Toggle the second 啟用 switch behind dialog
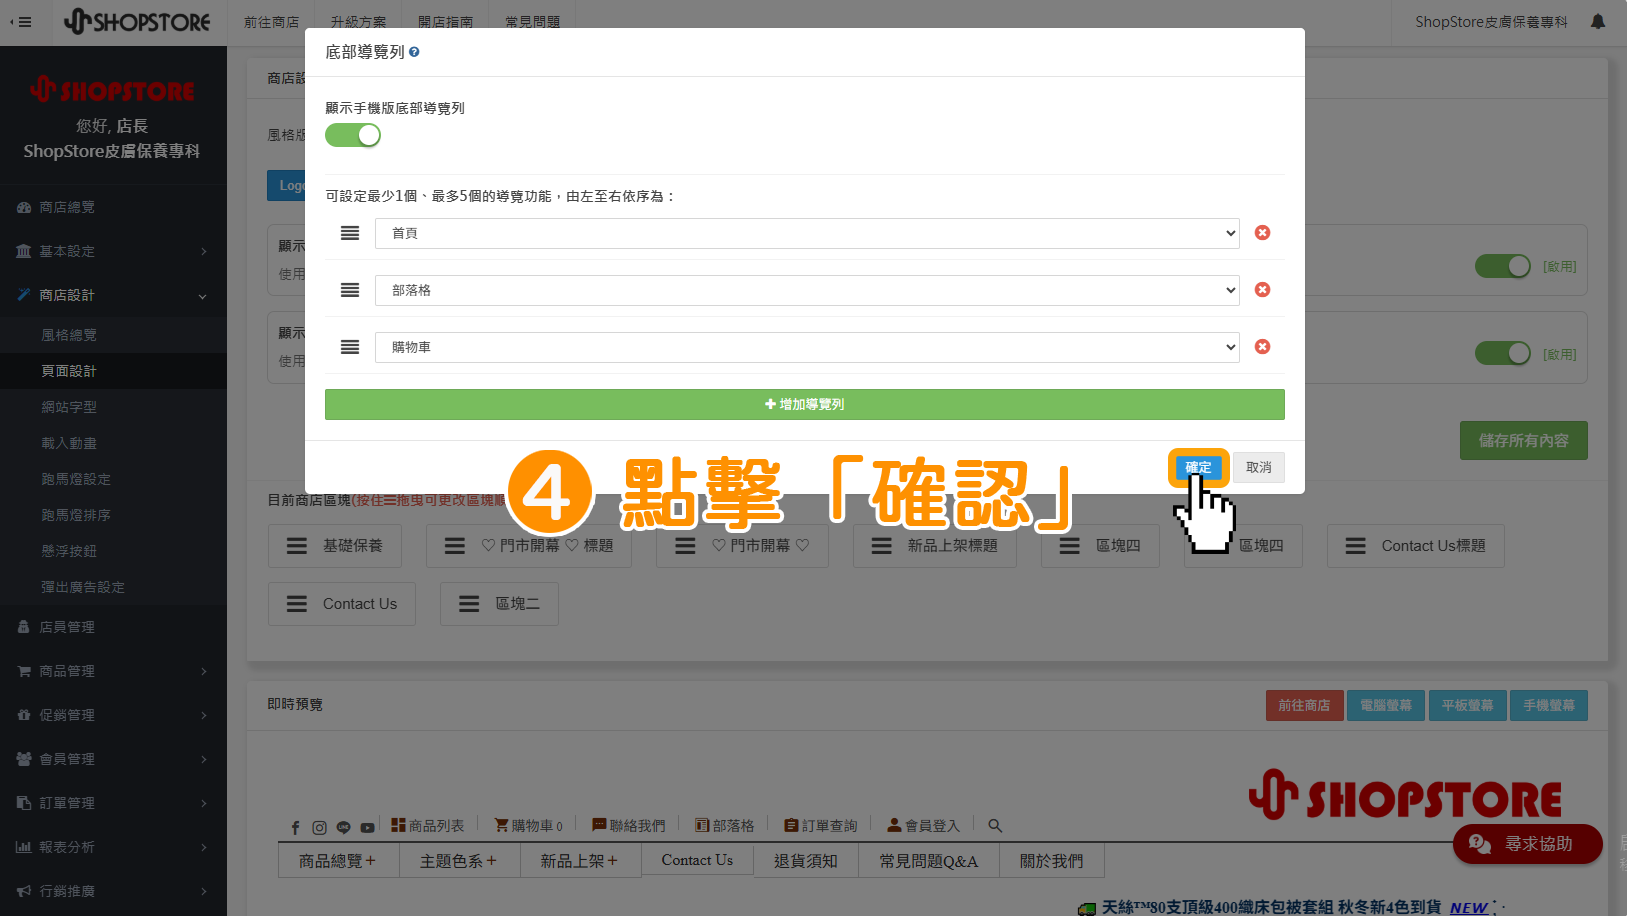The image size is (1627, 916). (1503, 354)
